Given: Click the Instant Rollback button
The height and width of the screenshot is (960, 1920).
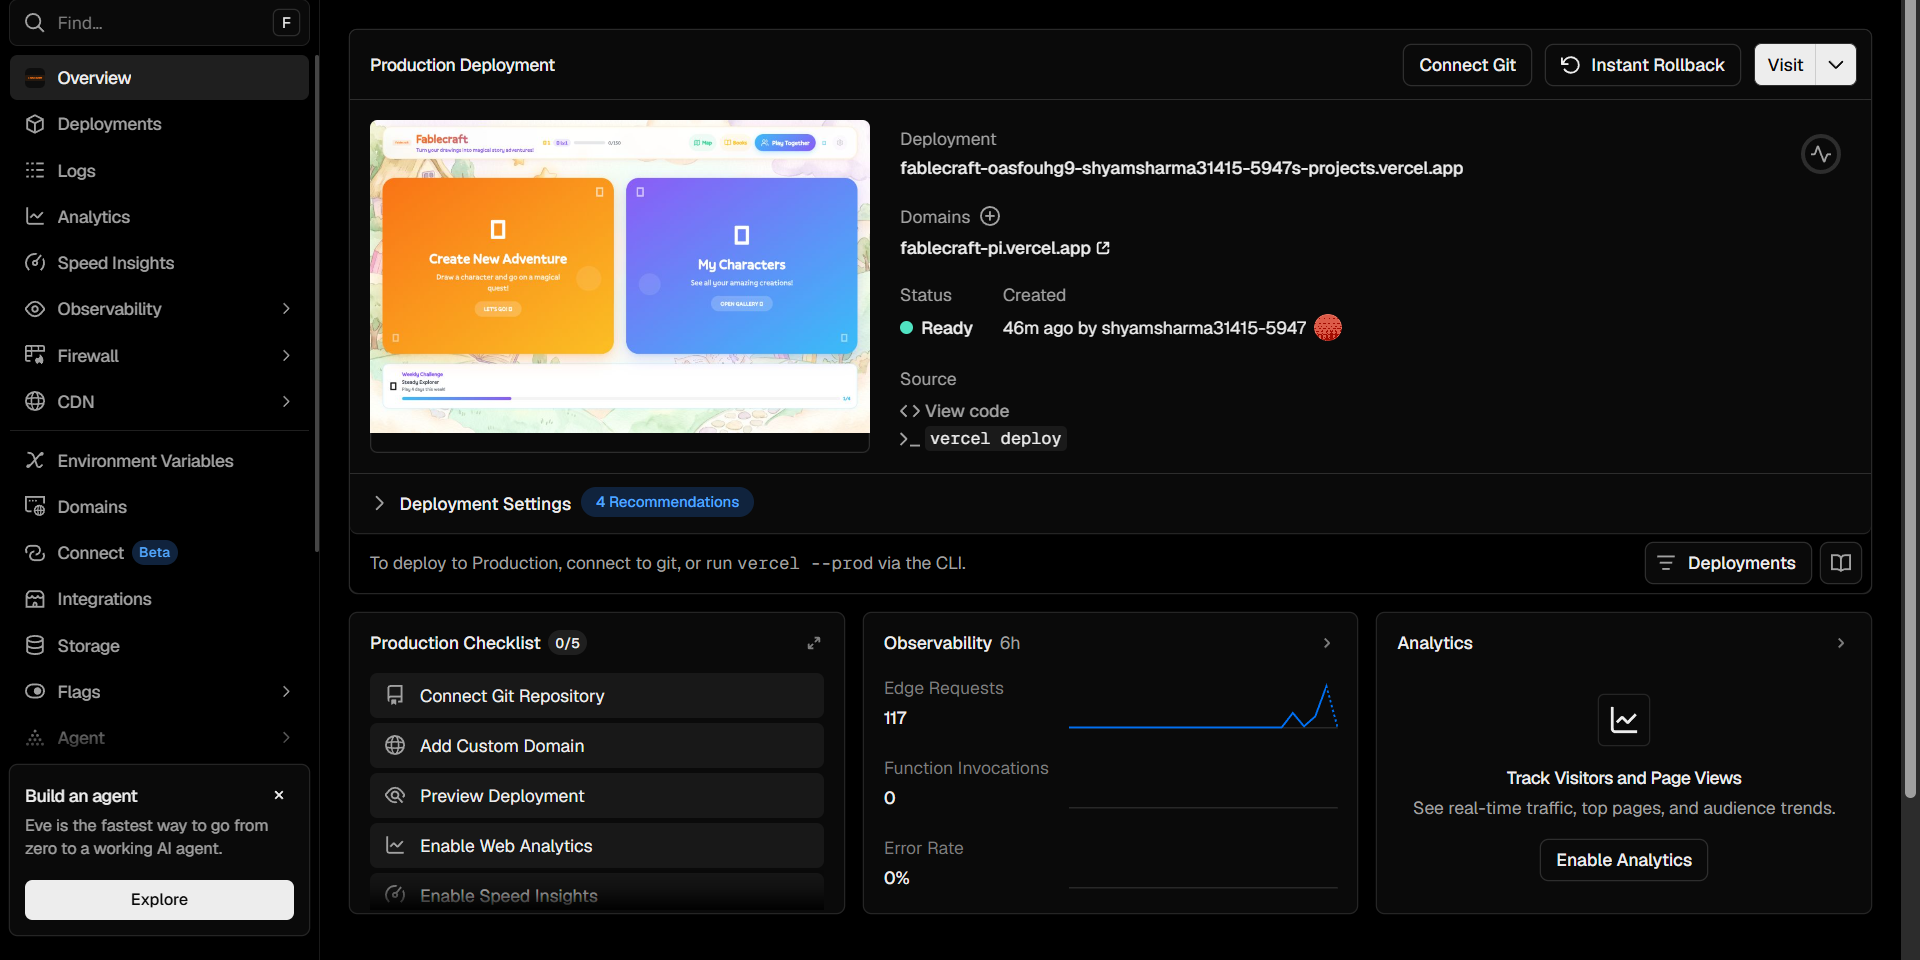Looking at the screenshot, I should click(1643, 65).
